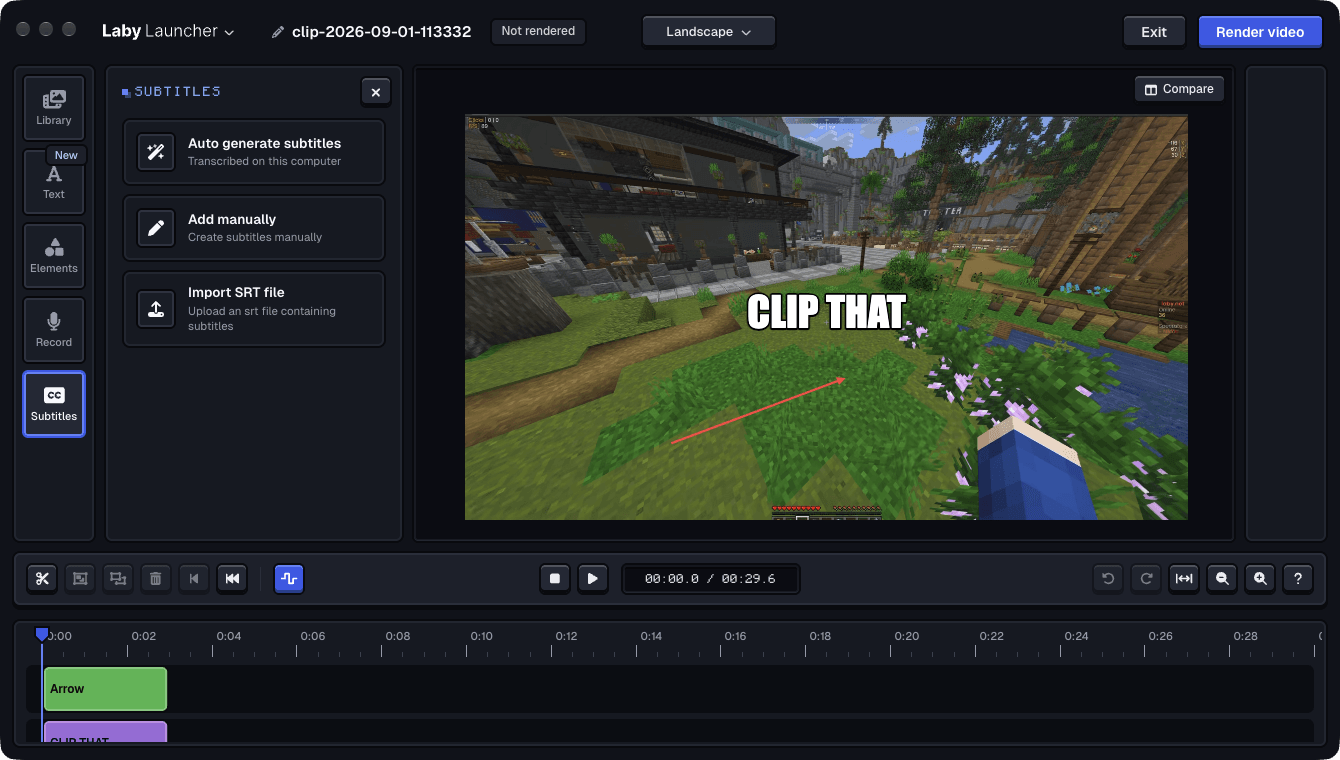Click the New badge above Text
The height and width of the screenshot is (760, 1340).
pos(66,155)
